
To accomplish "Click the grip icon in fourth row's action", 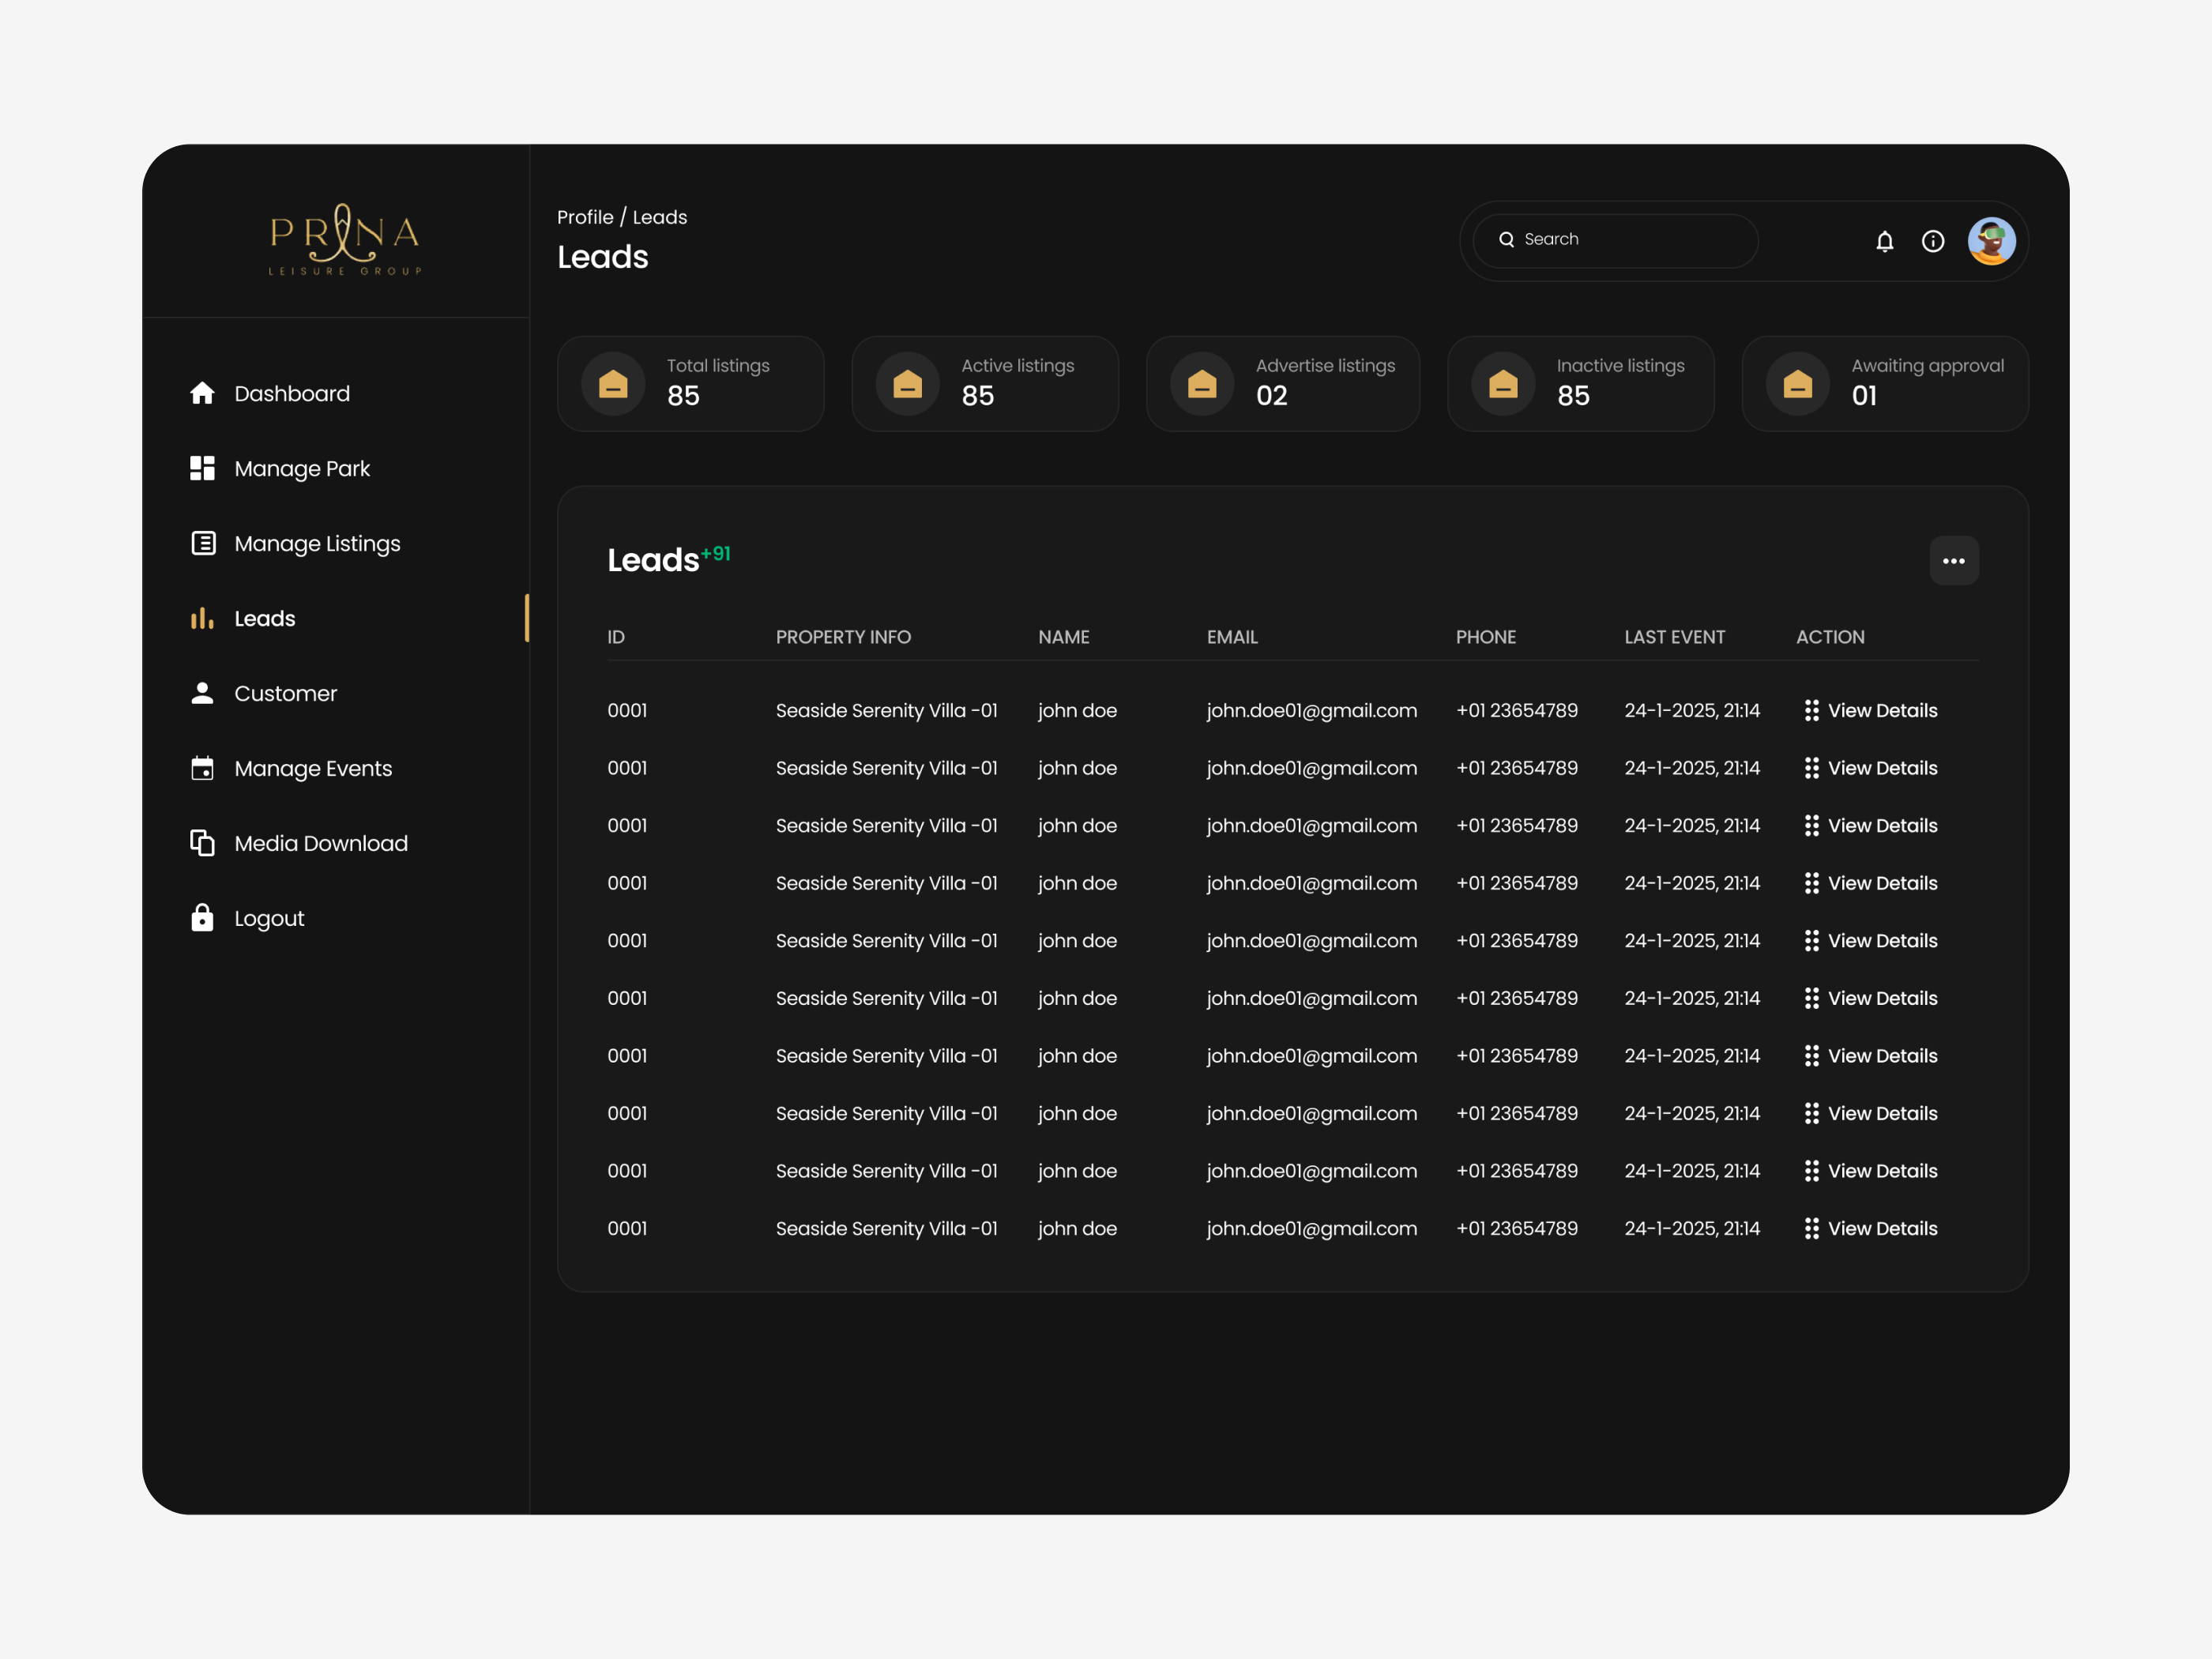I will point(1812,883).
